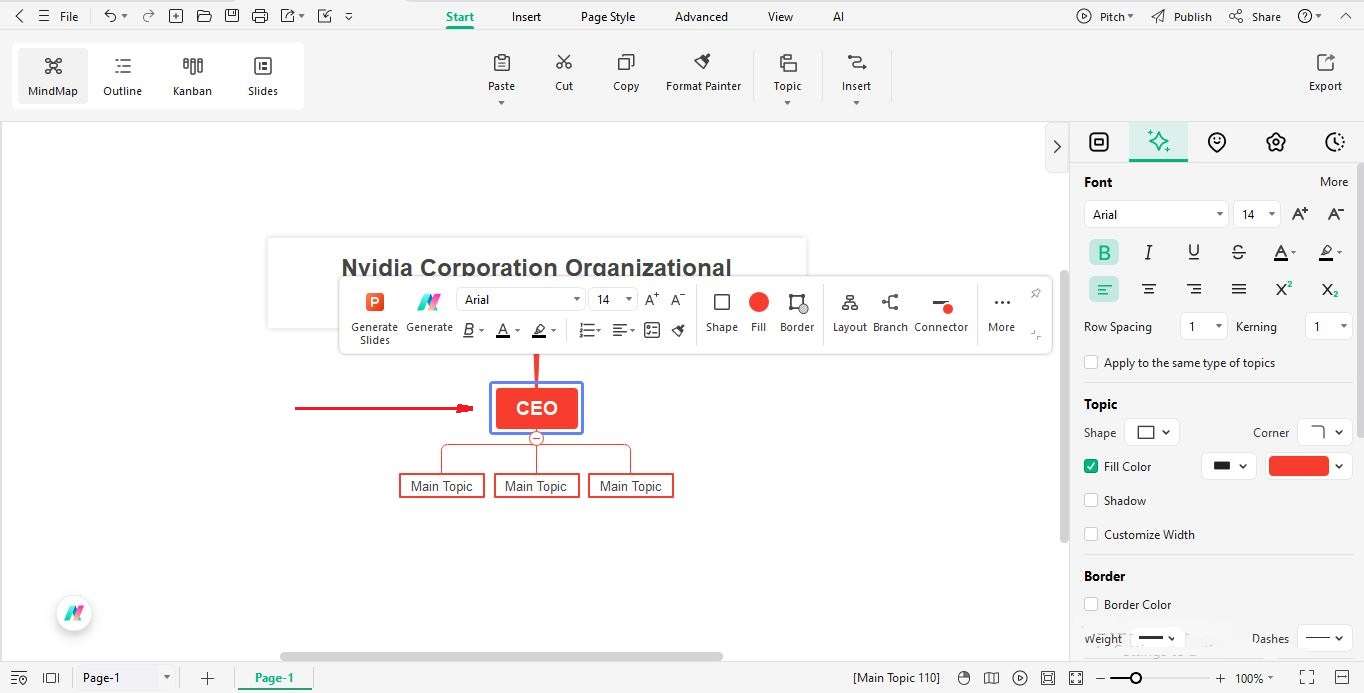The width and height of the screenshot is (1364, 693).
Task: Click Connector in floating toolbar
Action: pos(941,312)
